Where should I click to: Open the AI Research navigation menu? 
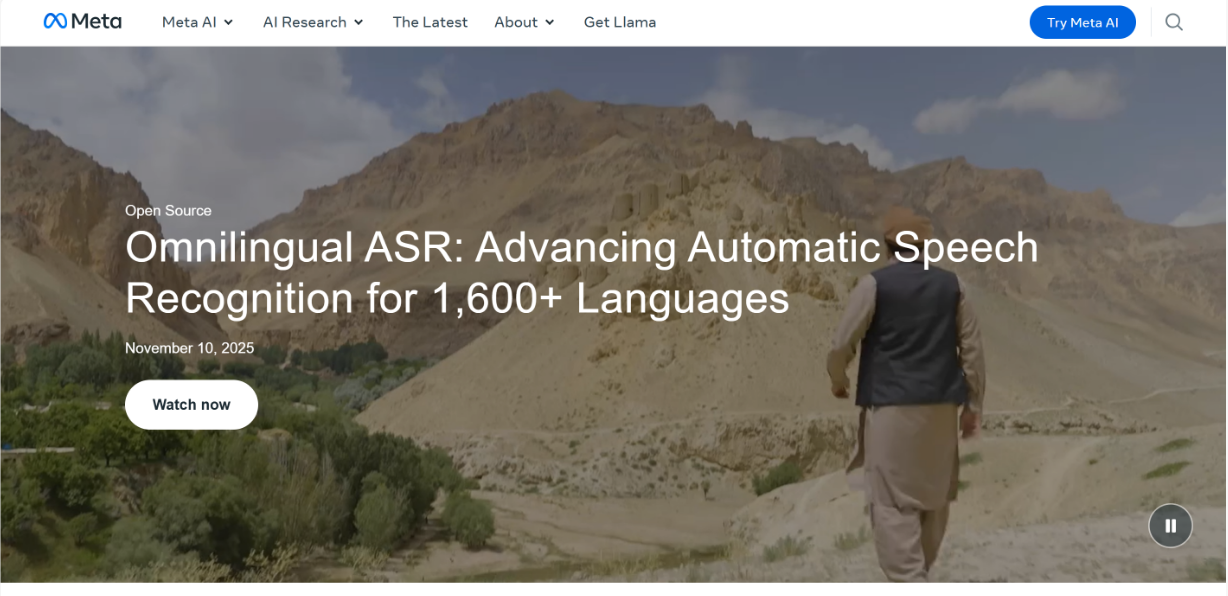(304, 22)
